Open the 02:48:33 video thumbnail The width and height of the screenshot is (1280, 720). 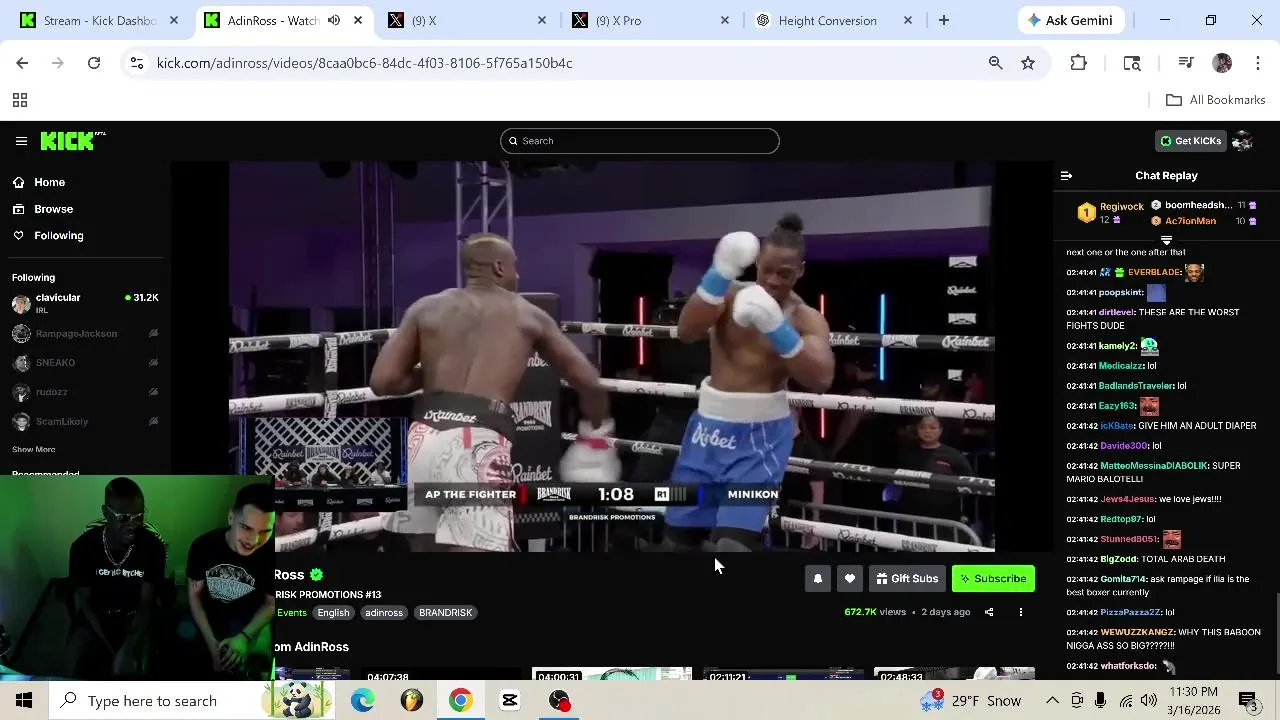[x=954, y=673]
